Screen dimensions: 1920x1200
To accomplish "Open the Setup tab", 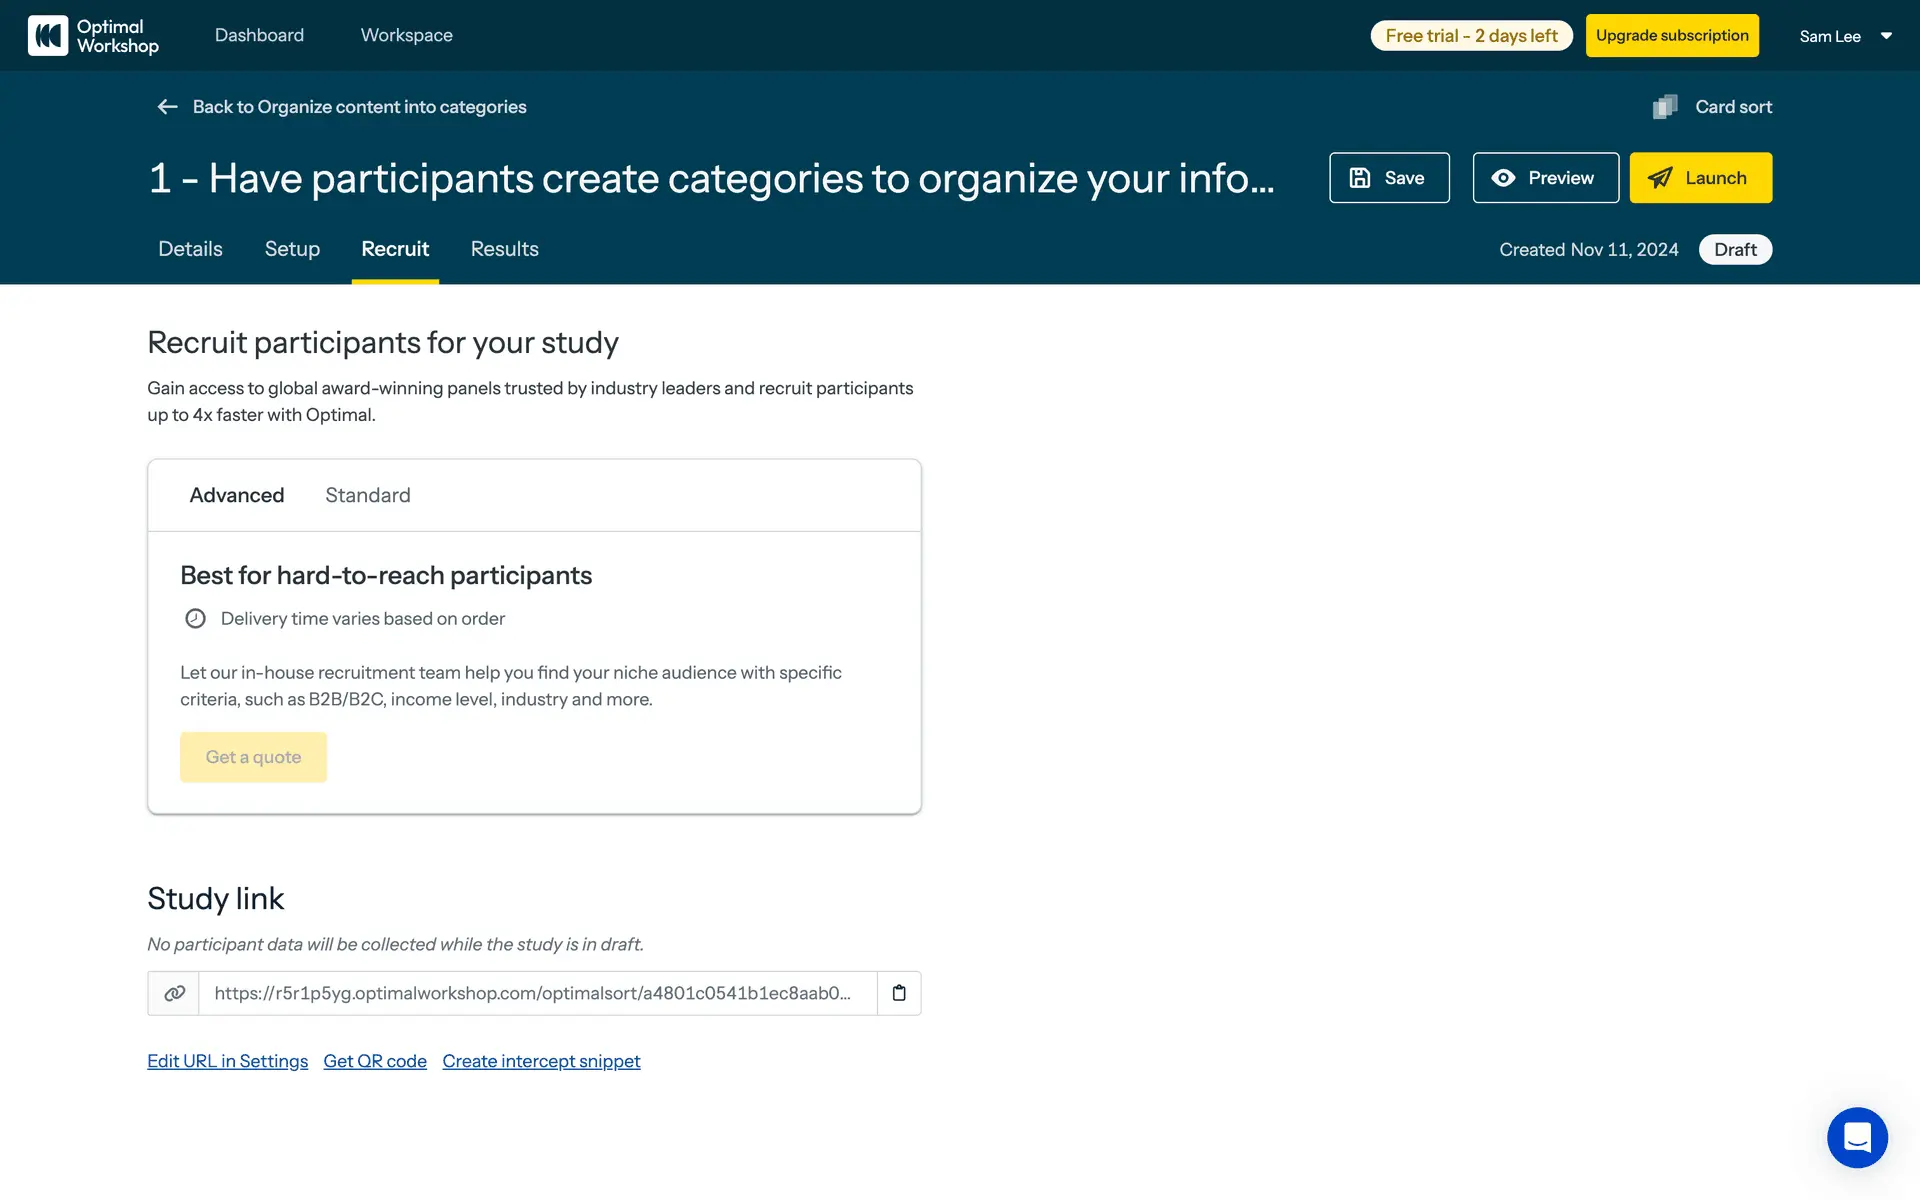I will (292, 249).
